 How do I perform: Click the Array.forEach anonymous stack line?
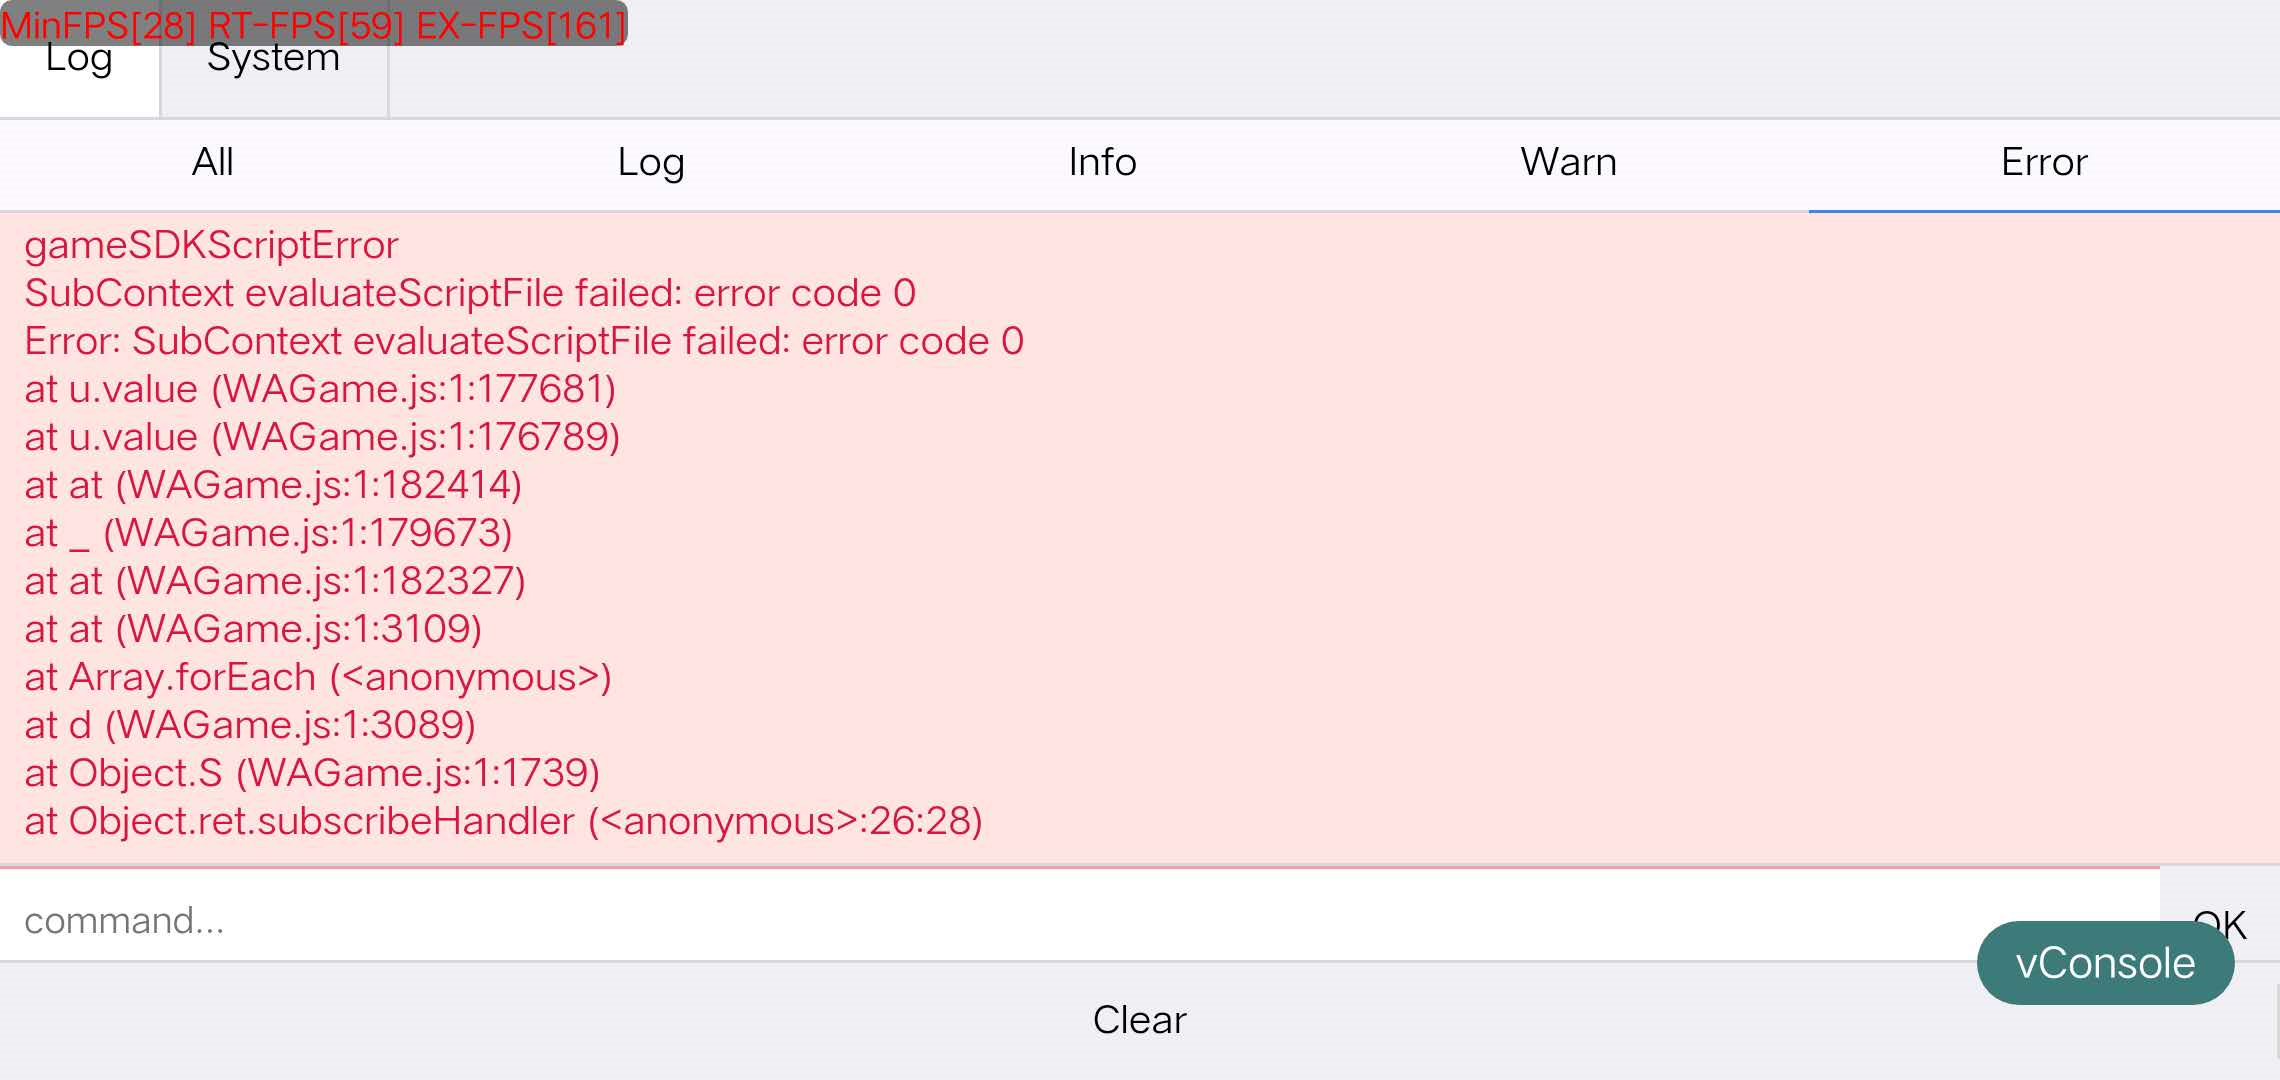coord(318,677)
